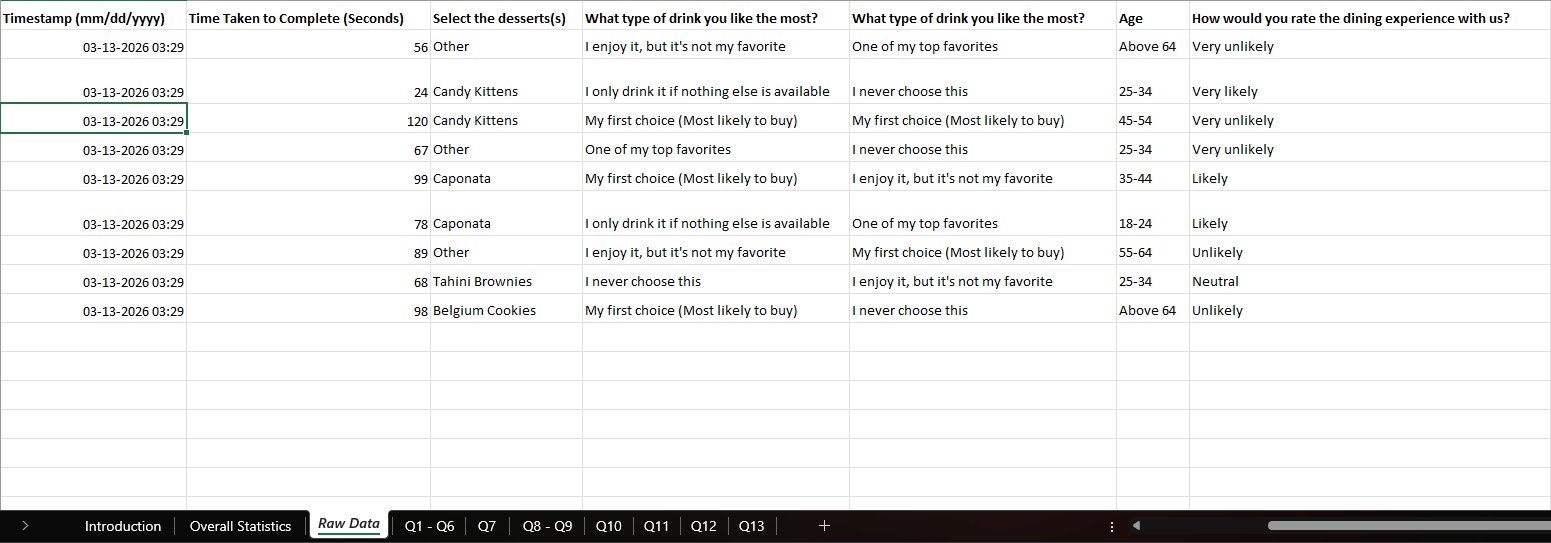Open the Q1 - Q6 sheet tab
This screenshot has width=1551, height=543.
pyautogui.click(x=429, y=526)
